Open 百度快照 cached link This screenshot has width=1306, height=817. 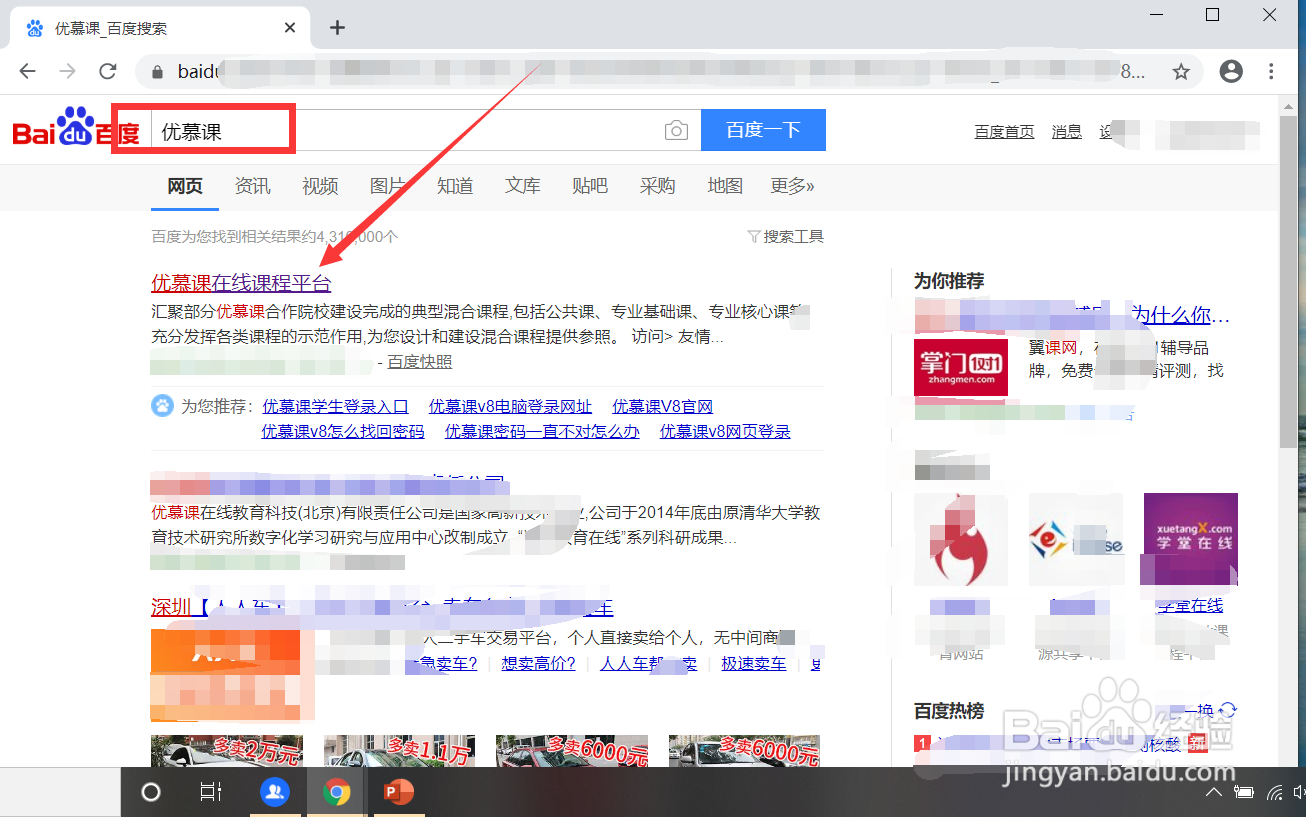click(420, 362)
